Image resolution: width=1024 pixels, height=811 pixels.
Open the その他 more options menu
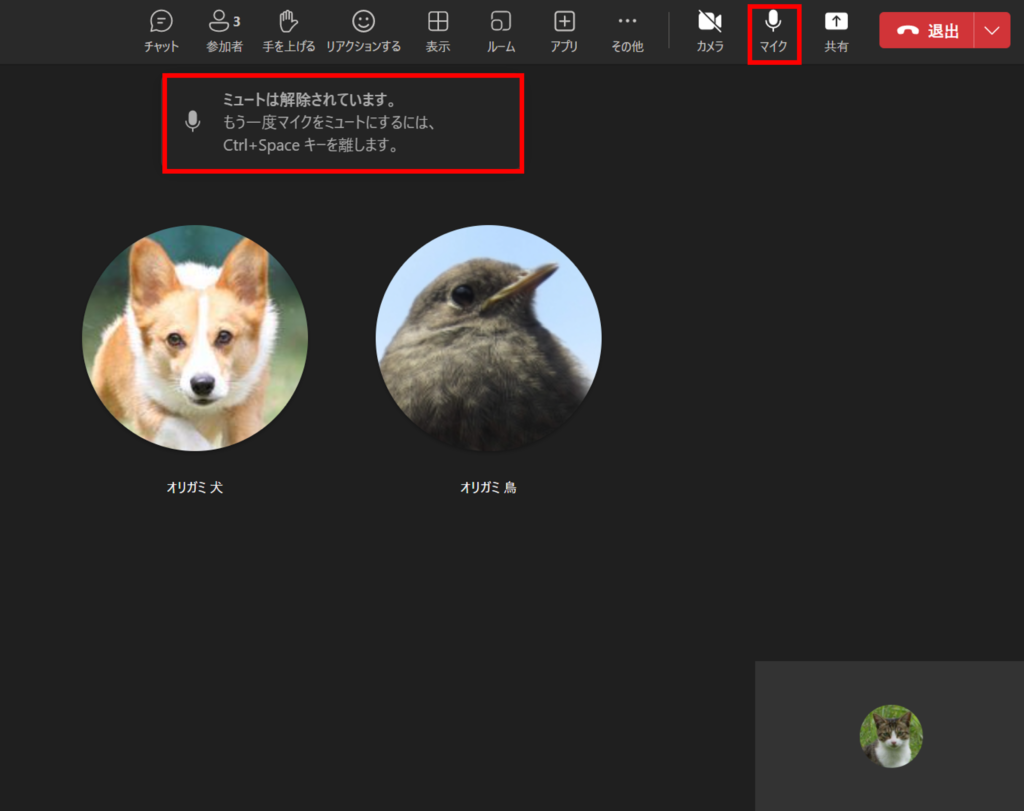point(627,31)
